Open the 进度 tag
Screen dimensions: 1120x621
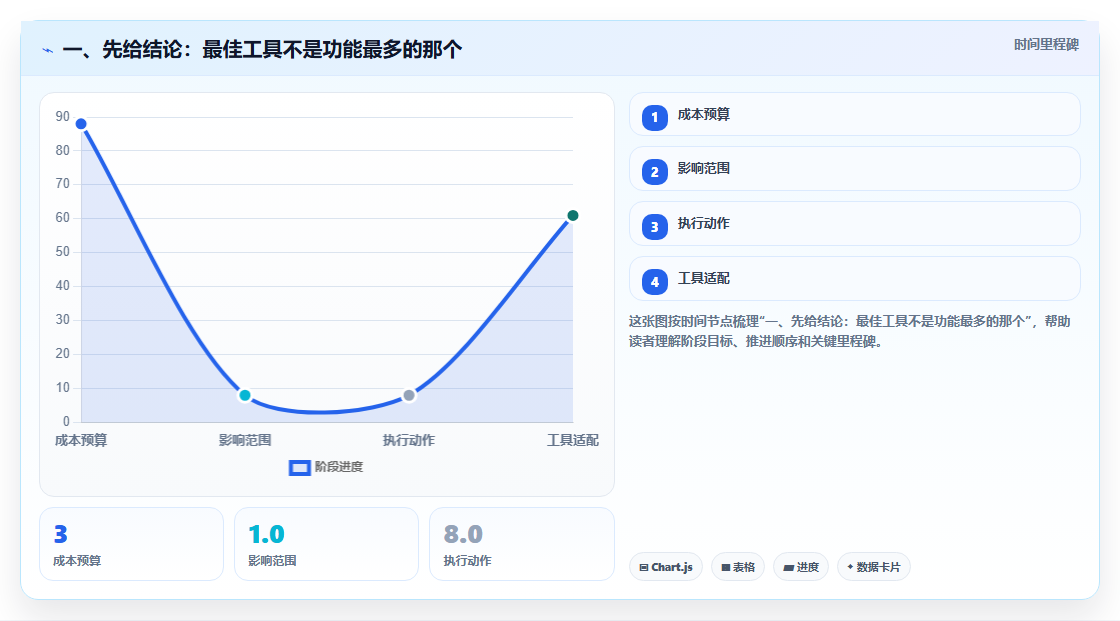[801, 567]
